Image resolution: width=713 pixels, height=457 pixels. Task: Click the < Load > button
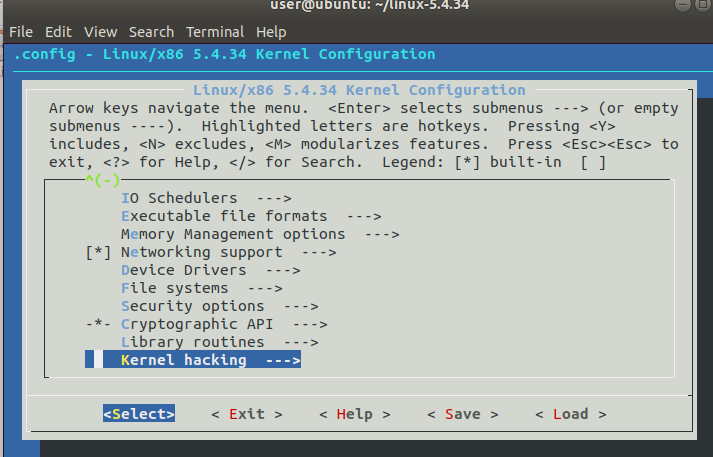[x=571, y=414]
